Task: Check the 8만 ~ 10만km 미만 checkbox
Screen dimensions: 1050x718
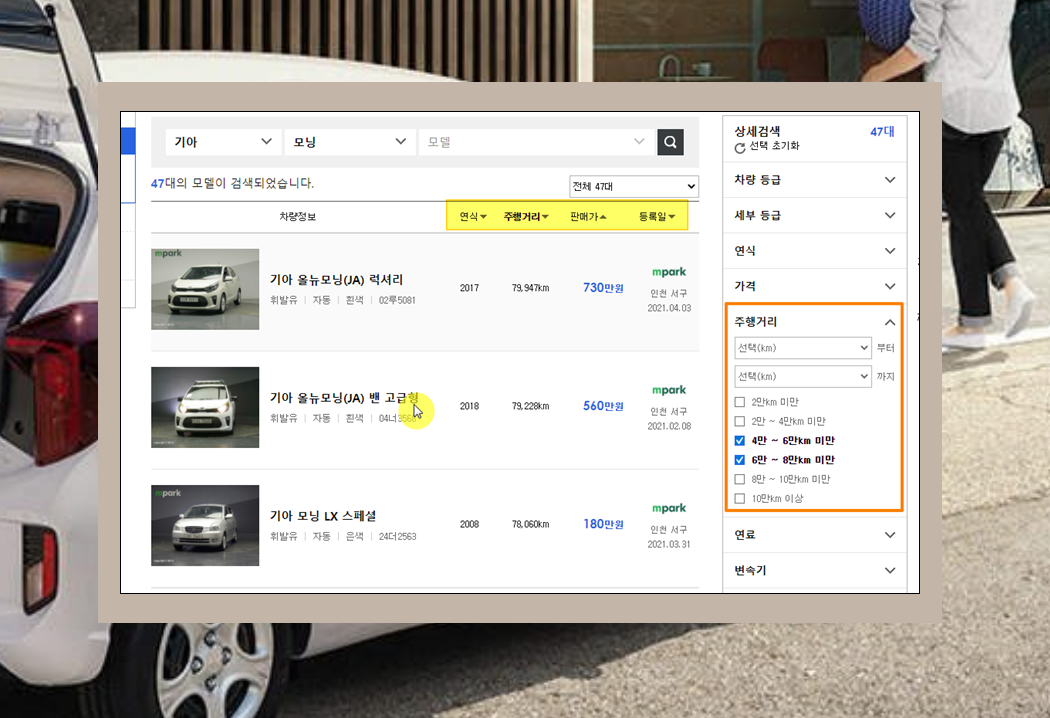Action: point(739,479)
